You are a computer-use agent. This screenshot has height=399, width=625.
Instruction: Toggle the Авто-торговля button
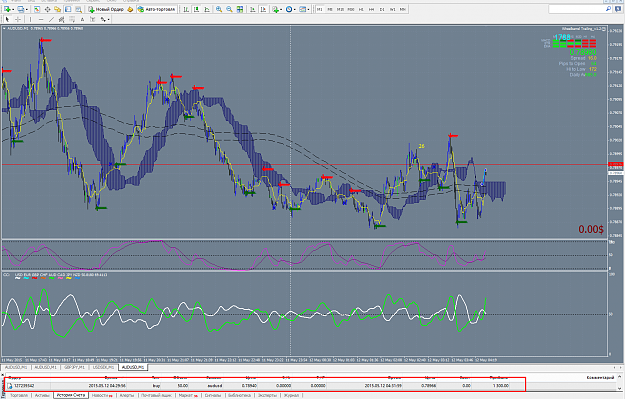(x=156, y=9)
